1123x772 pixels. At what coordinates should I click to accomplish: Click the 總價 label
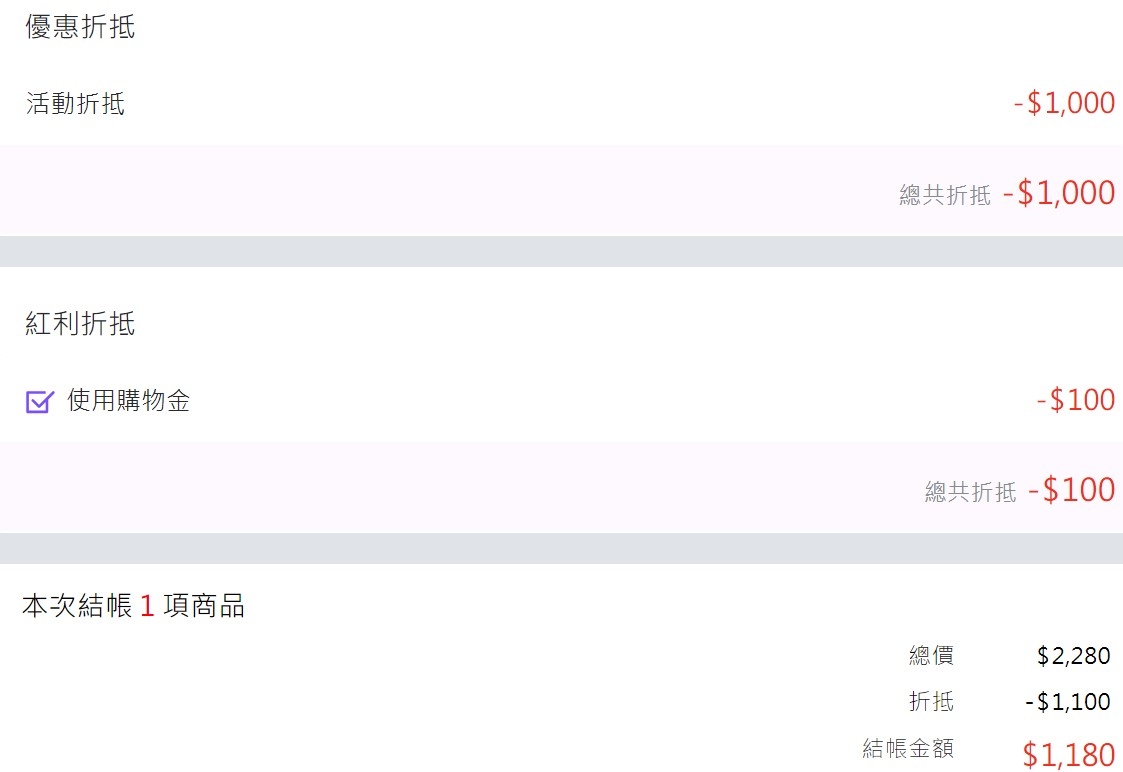click(x=931, y=655)
